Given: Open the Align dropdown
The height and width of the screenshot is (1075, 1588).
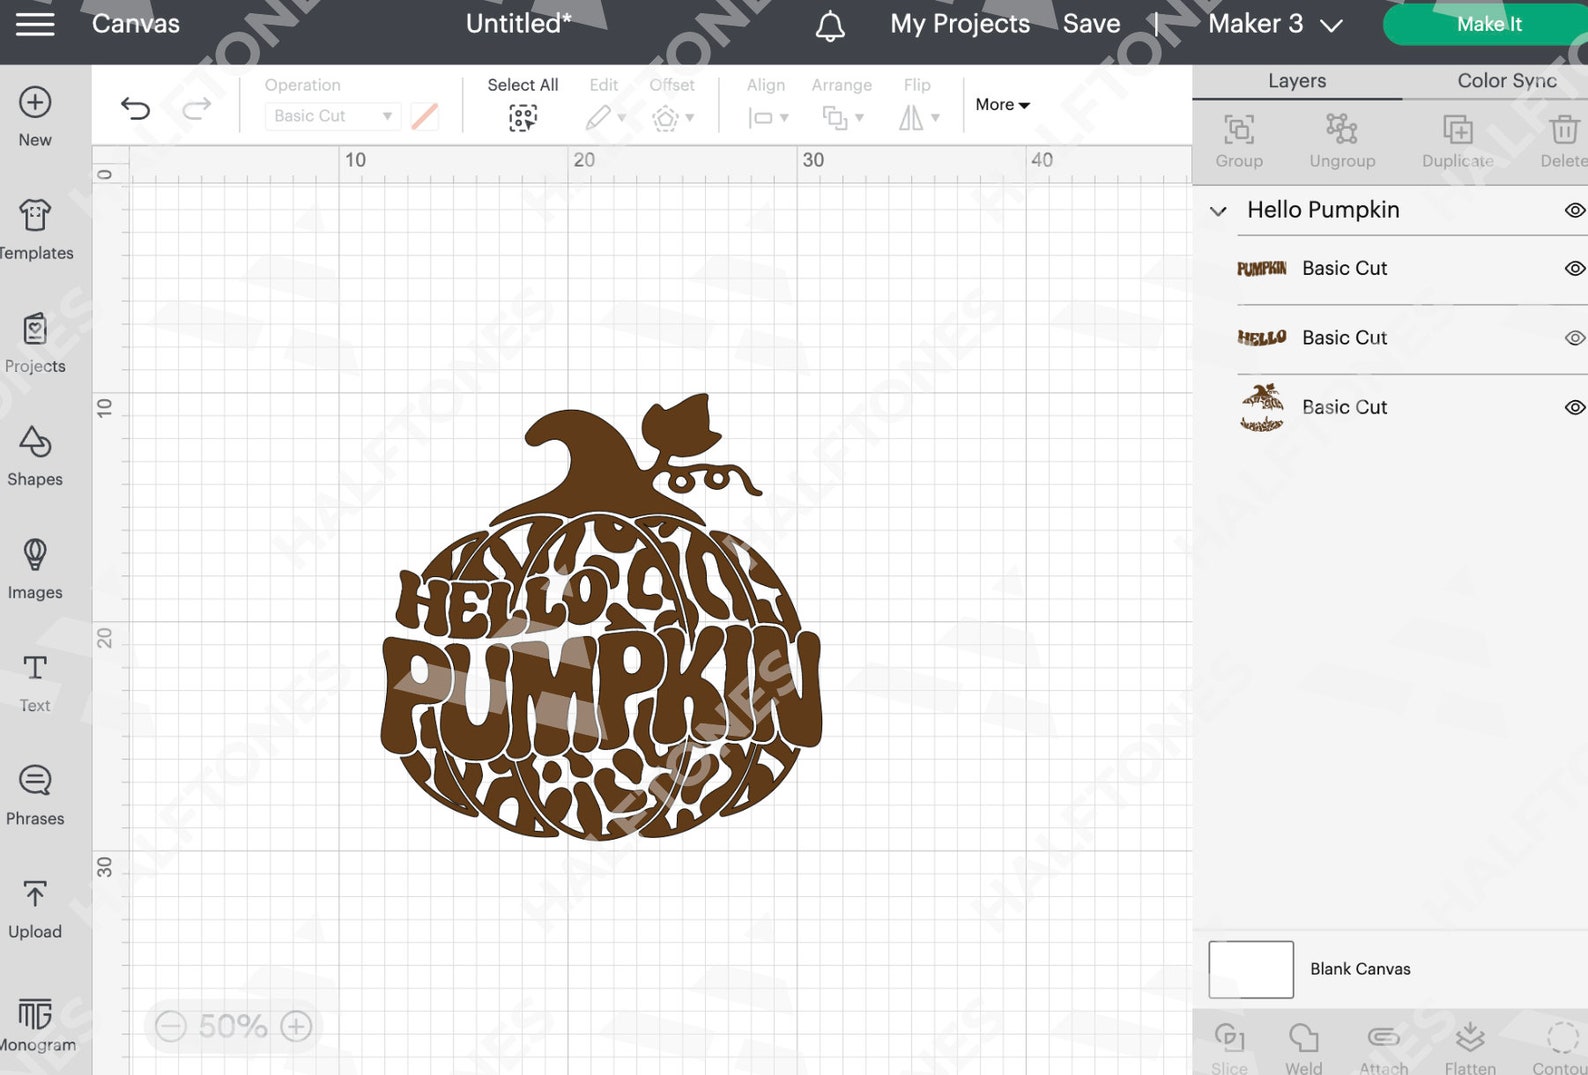Looking at the screenshot, I should point(768,118).
